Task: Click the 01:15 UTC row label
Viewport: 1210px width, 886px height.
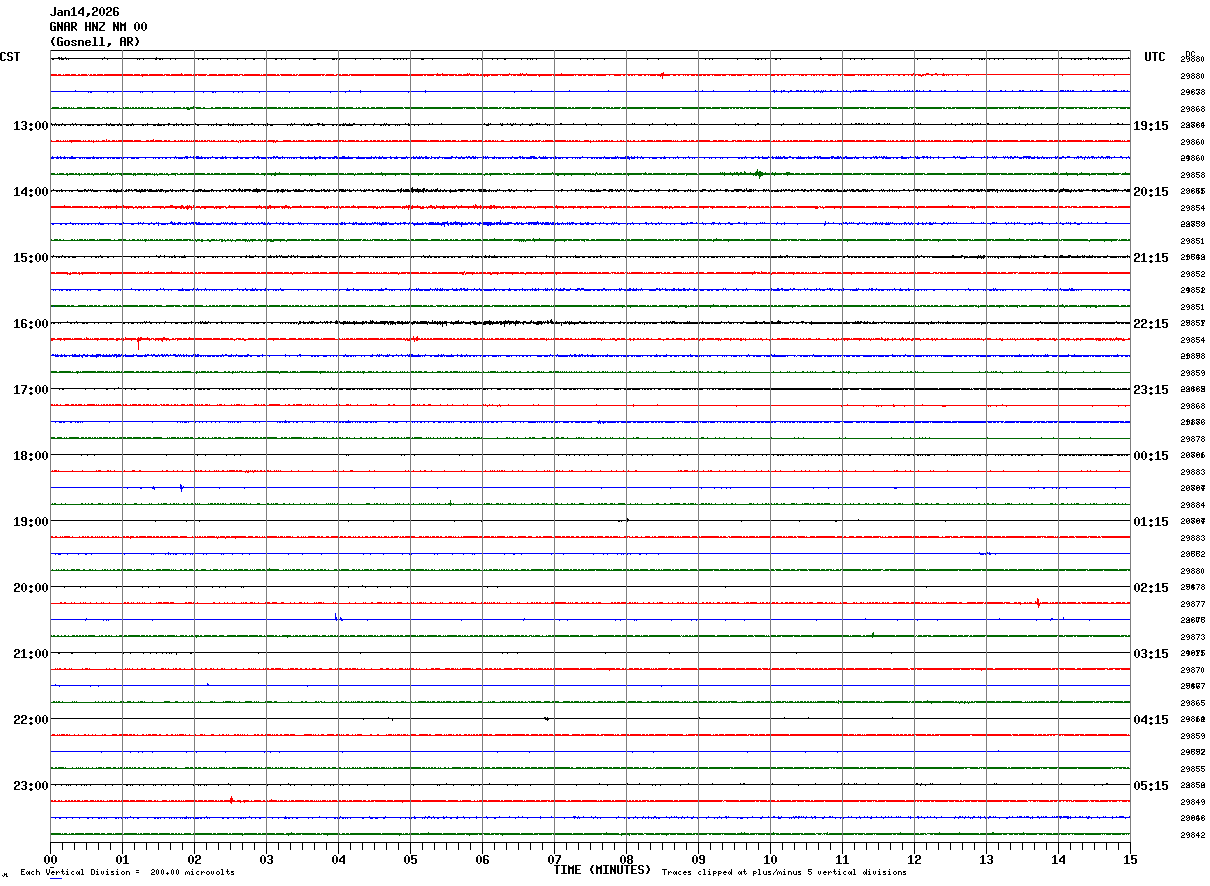Action: (1151, 522)
